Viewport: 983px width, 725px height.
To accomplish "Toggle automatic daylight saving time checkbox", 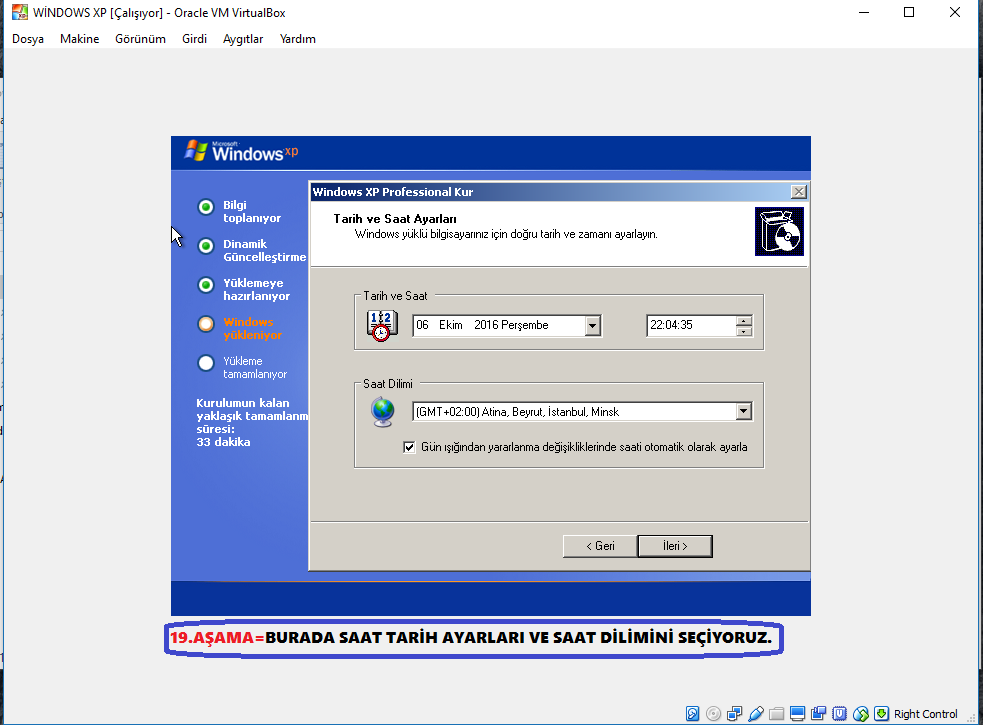I will (x=409, y=447).
